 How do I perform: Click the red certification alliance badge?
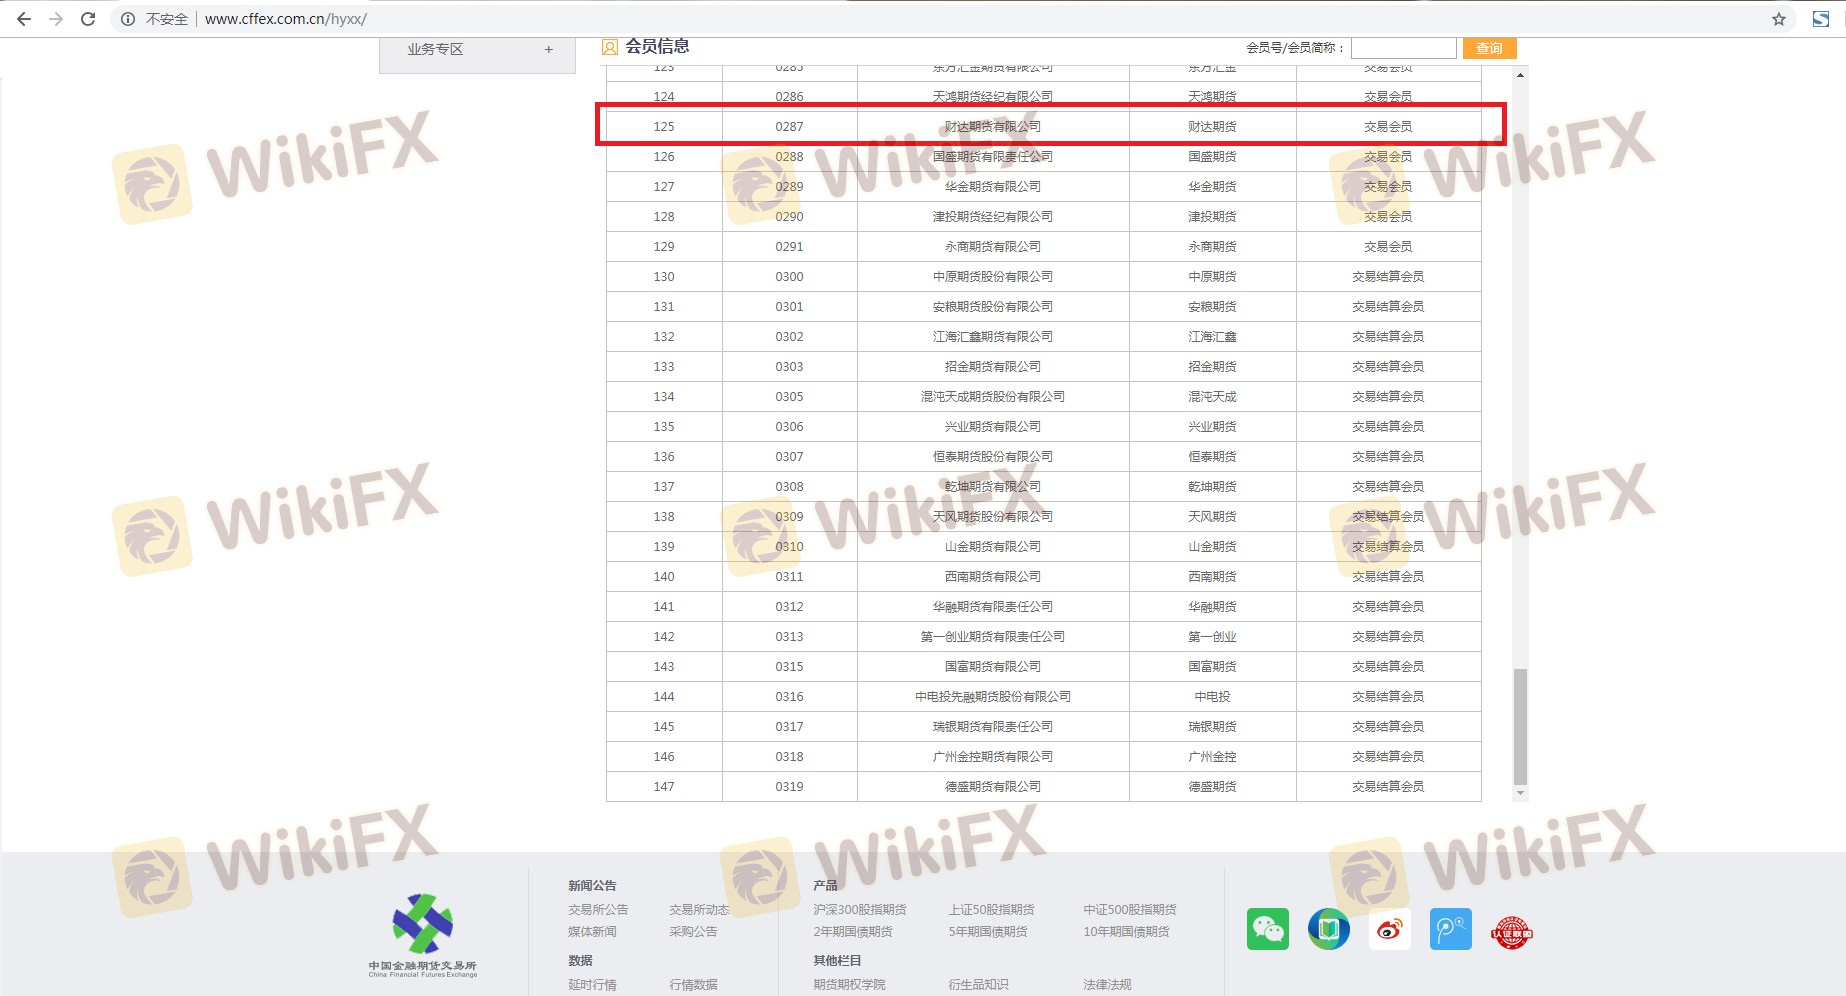point(1511,932)
